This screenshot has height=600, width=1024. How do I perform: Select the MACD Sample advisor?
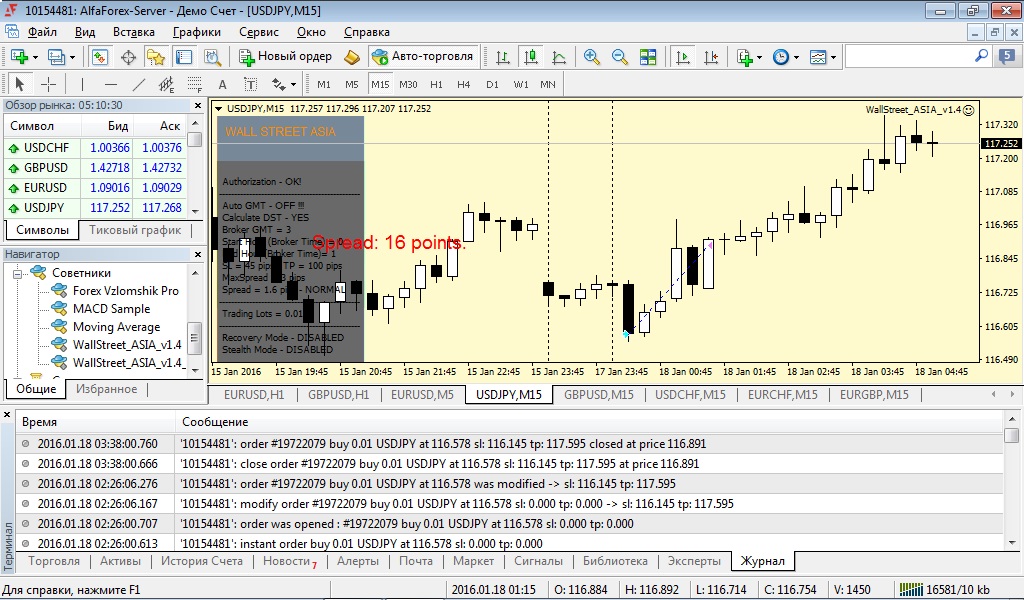click(x=111, y=309)
